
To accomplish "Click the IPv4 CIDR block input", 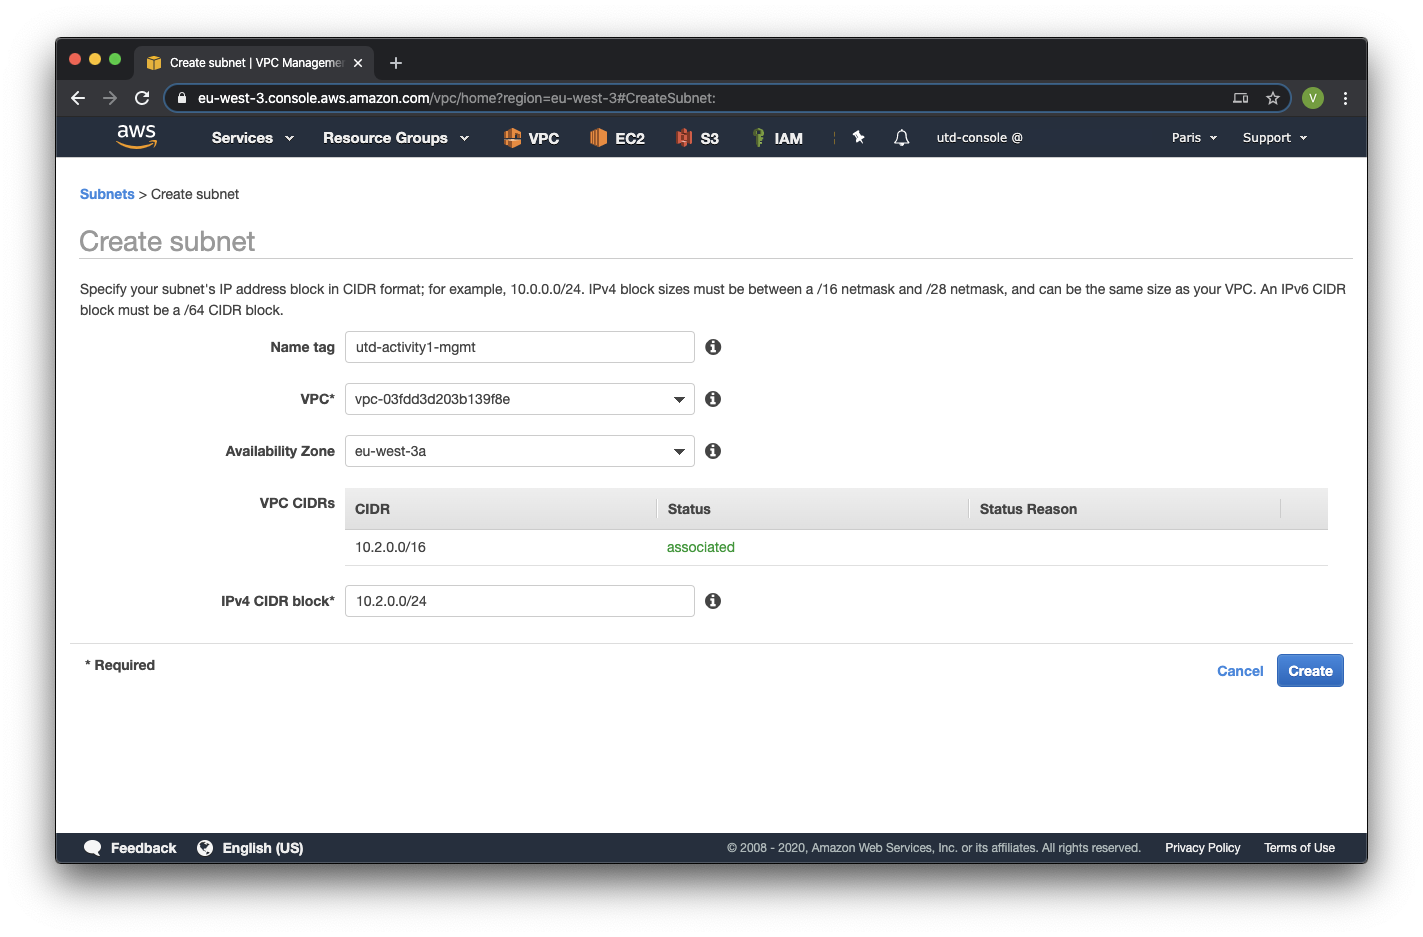I will [520, 601].
